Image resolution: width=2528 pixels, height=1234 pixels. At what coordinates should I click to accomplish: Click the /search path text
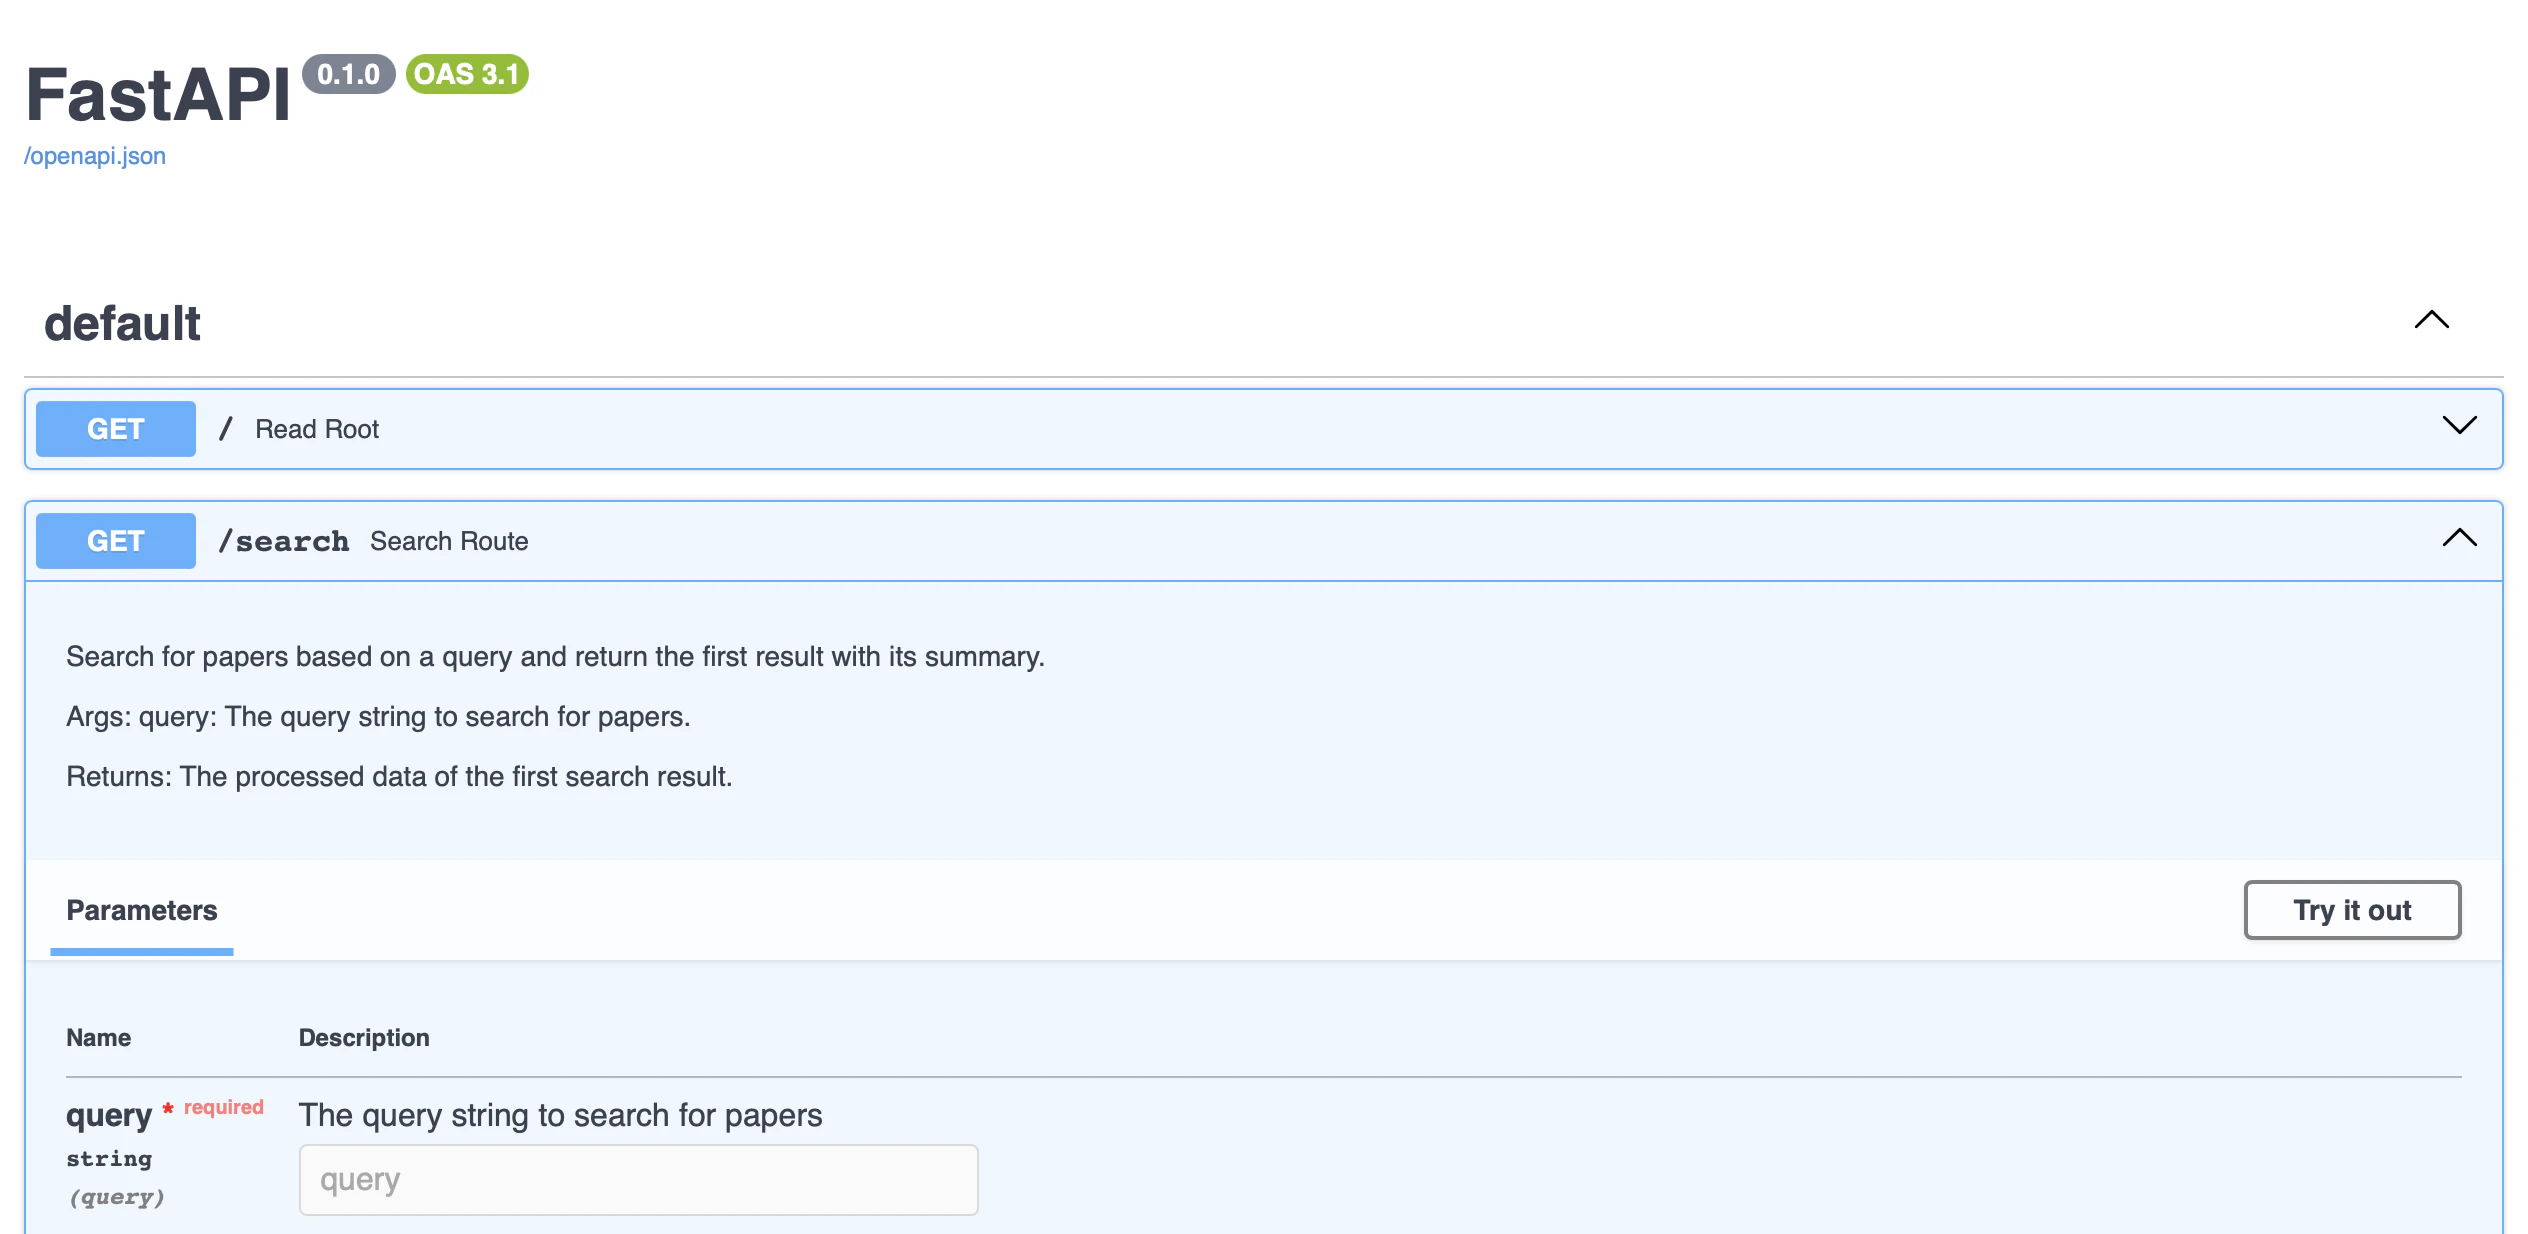(x=284, y=541)
